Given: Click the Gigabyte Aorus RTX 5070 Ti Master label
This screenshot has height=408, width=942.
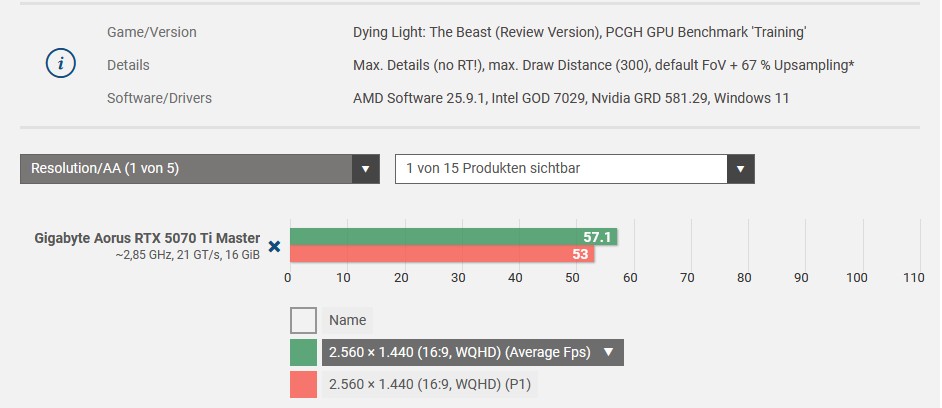Looking at the screenshot, I should click(x=147, y=238).
